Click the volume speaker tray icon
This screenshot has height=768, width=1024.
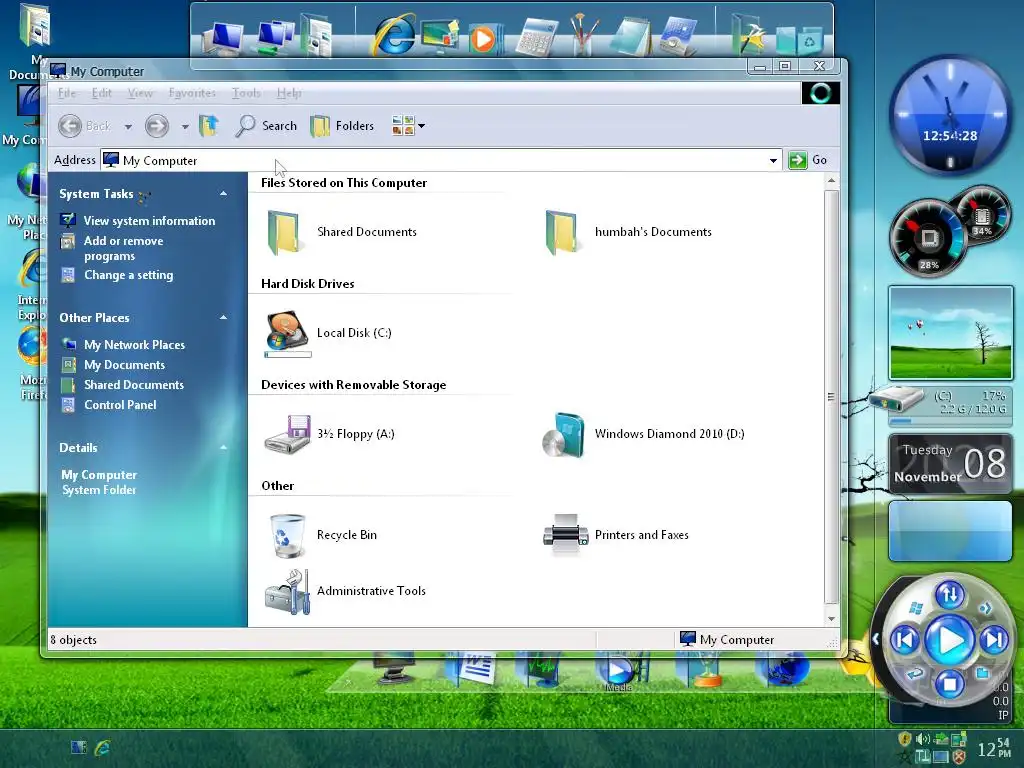pyautogui.click(x=922, y=739)
